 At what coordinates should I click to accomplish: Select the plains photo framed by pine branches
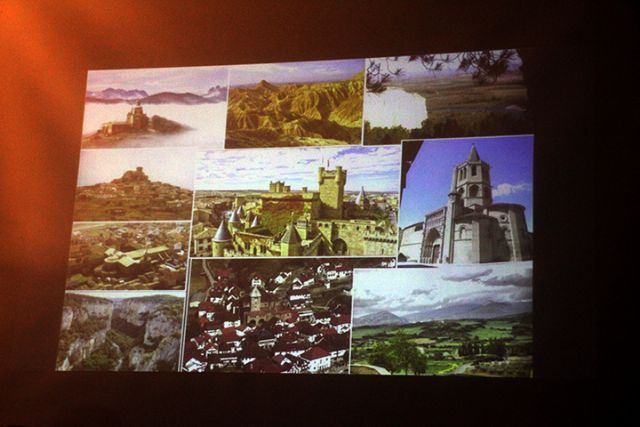click(x=446, y=97)
